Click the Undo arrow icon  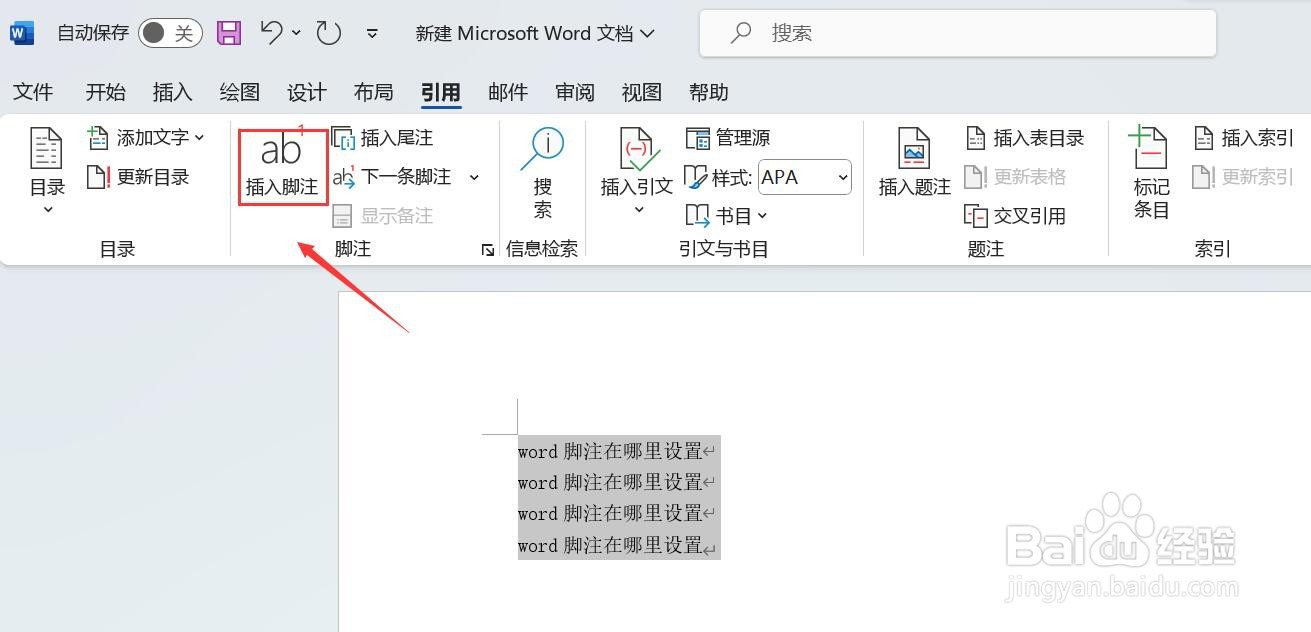click(x=271, y=32)
